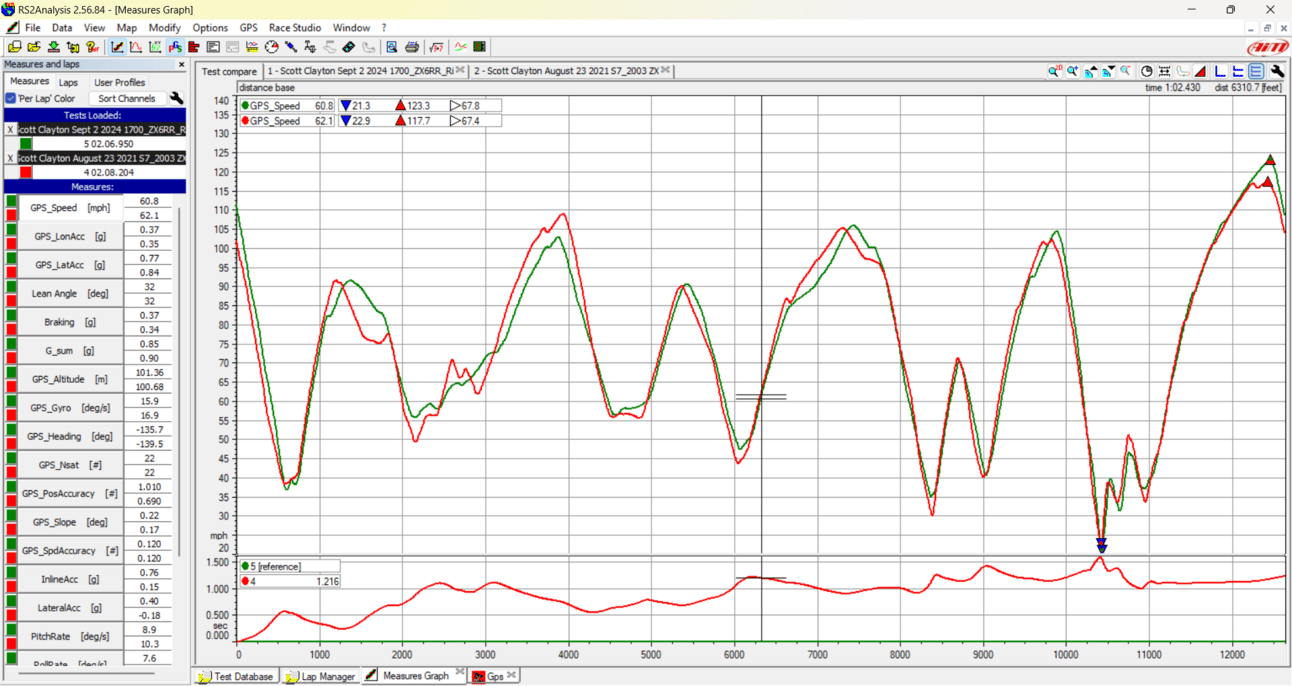Image resolution: width=1292 pixels, height=686 pixels.
Task: Remove the August 23 2021 test with X
Action: (10, 158)
